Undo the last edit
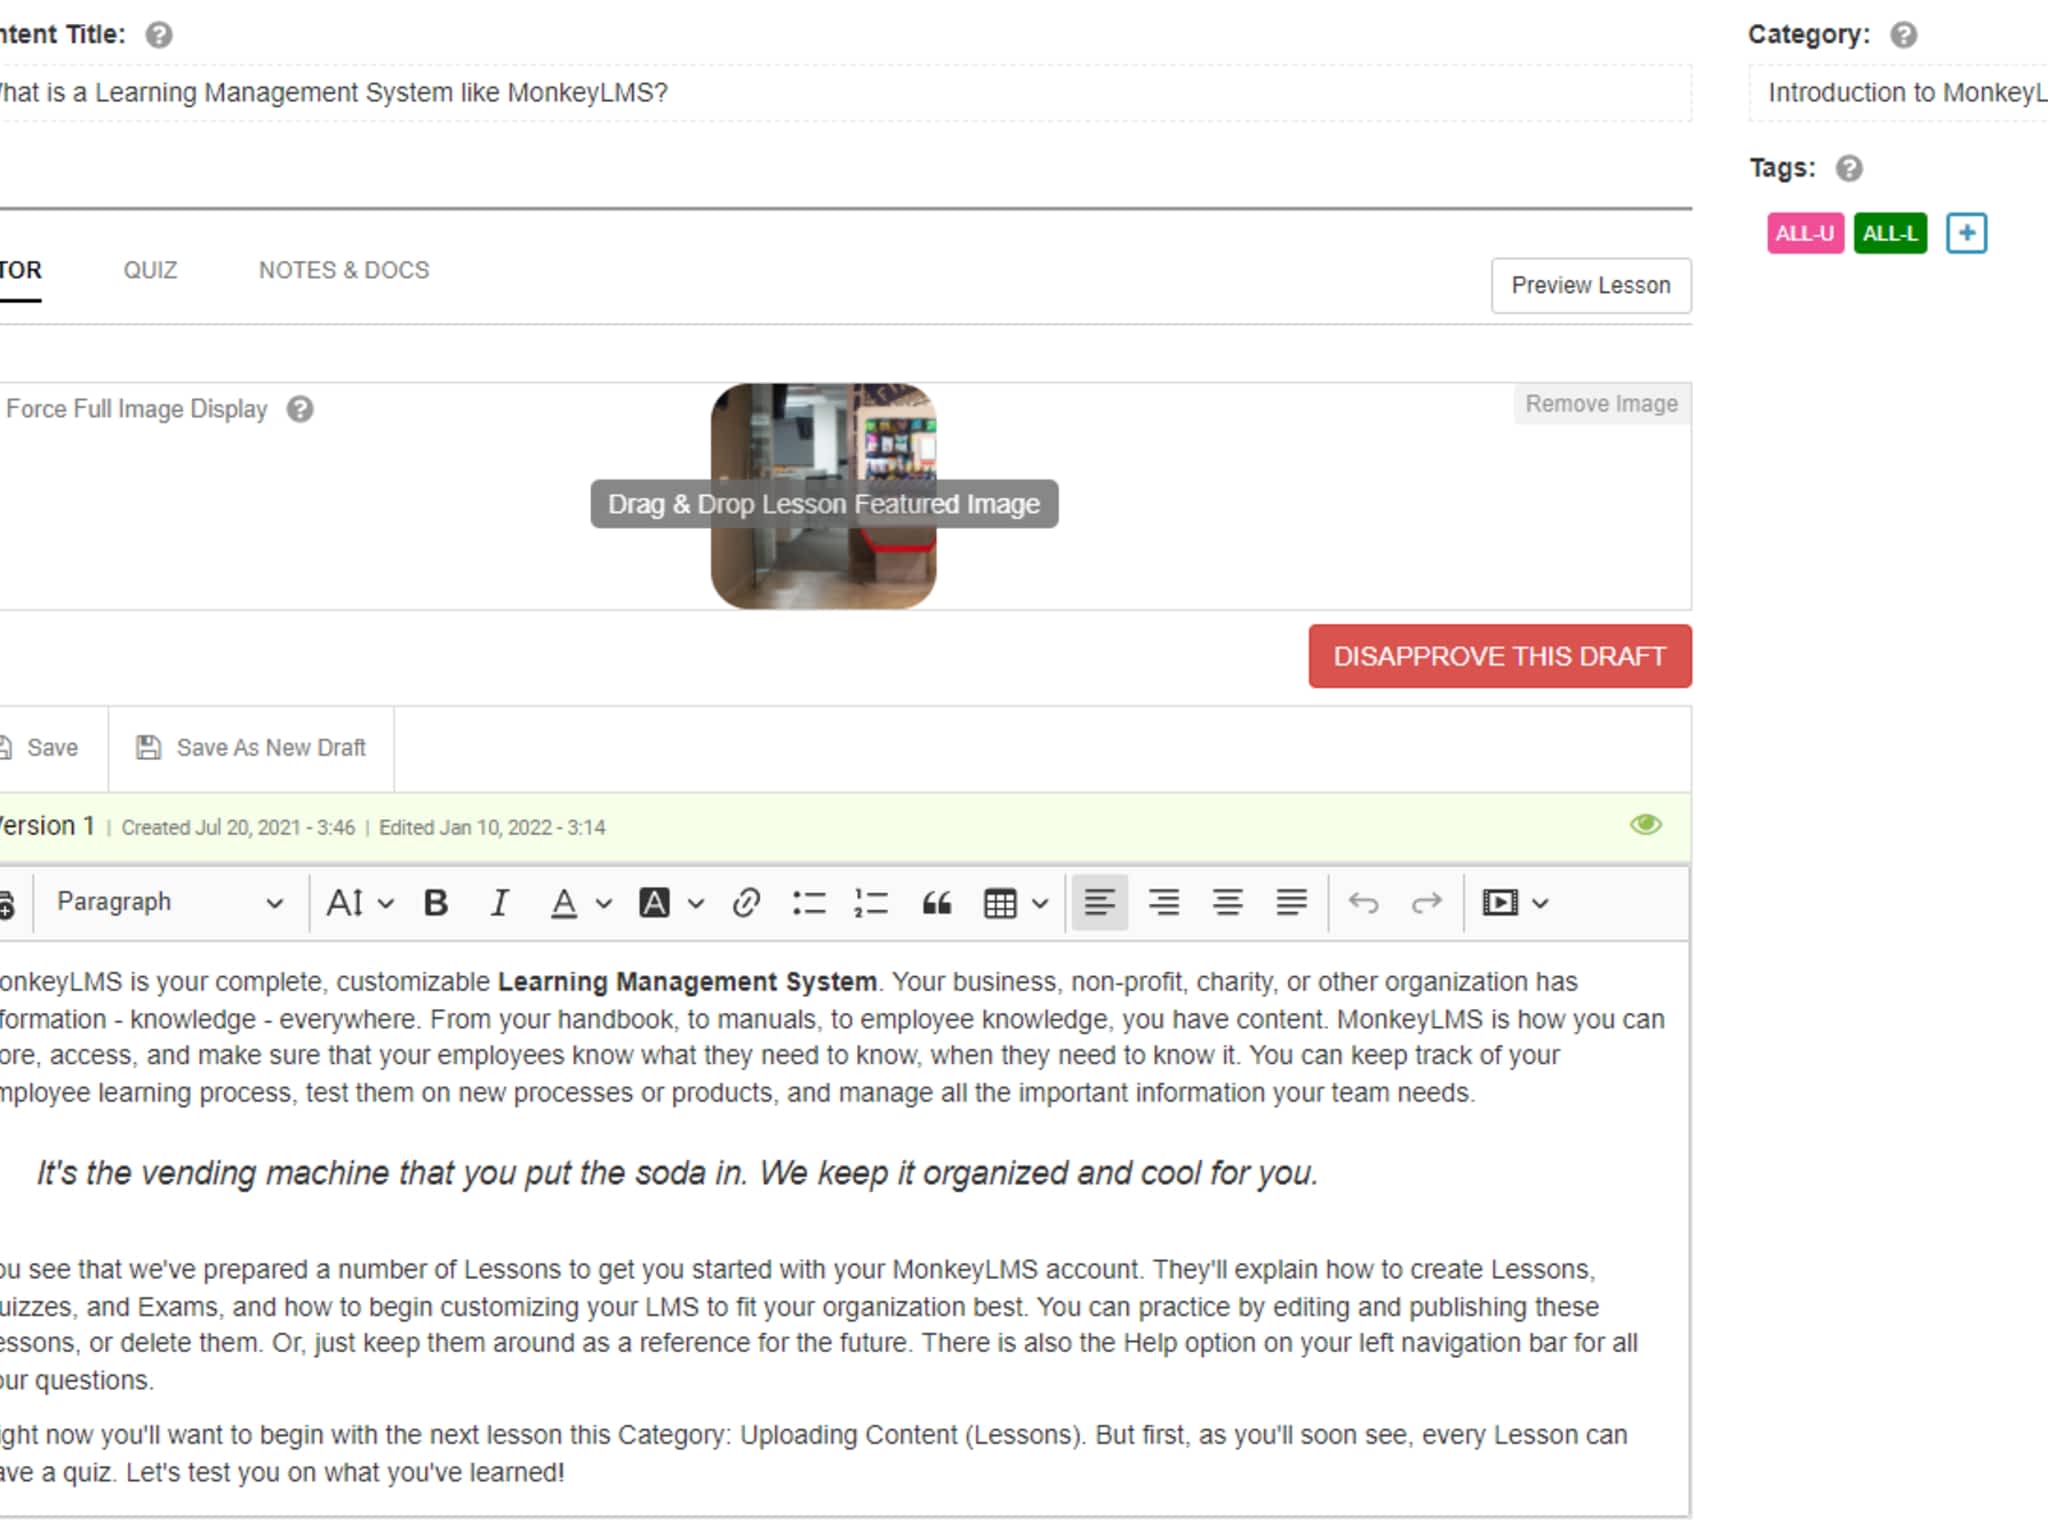This screenshot has width=2048, height=1536. point(1363,903)
